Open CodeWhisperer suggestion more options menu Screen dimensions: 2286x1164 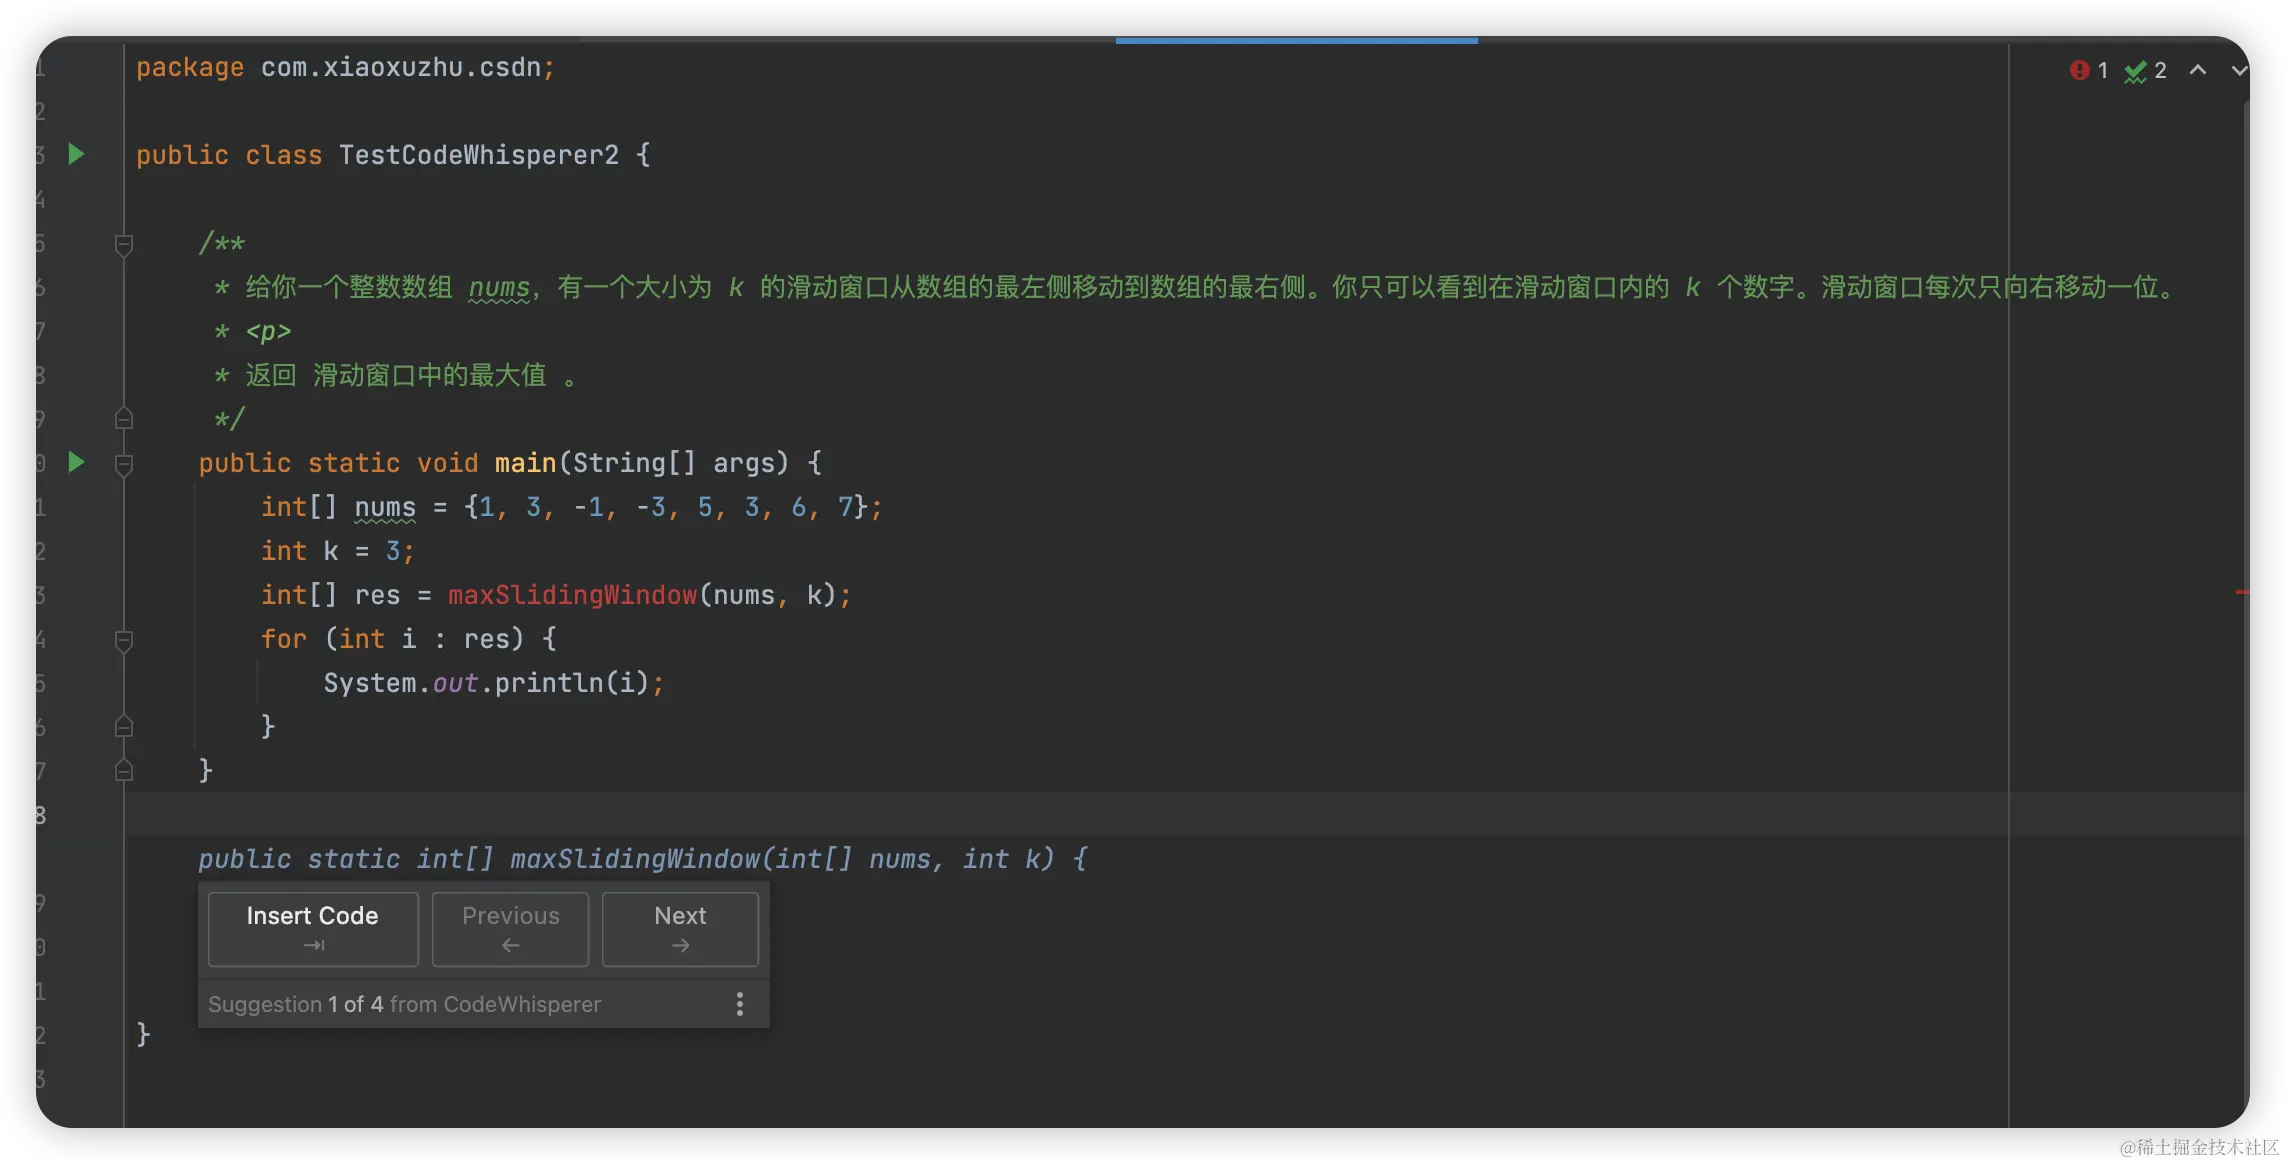pos(739,1004)
